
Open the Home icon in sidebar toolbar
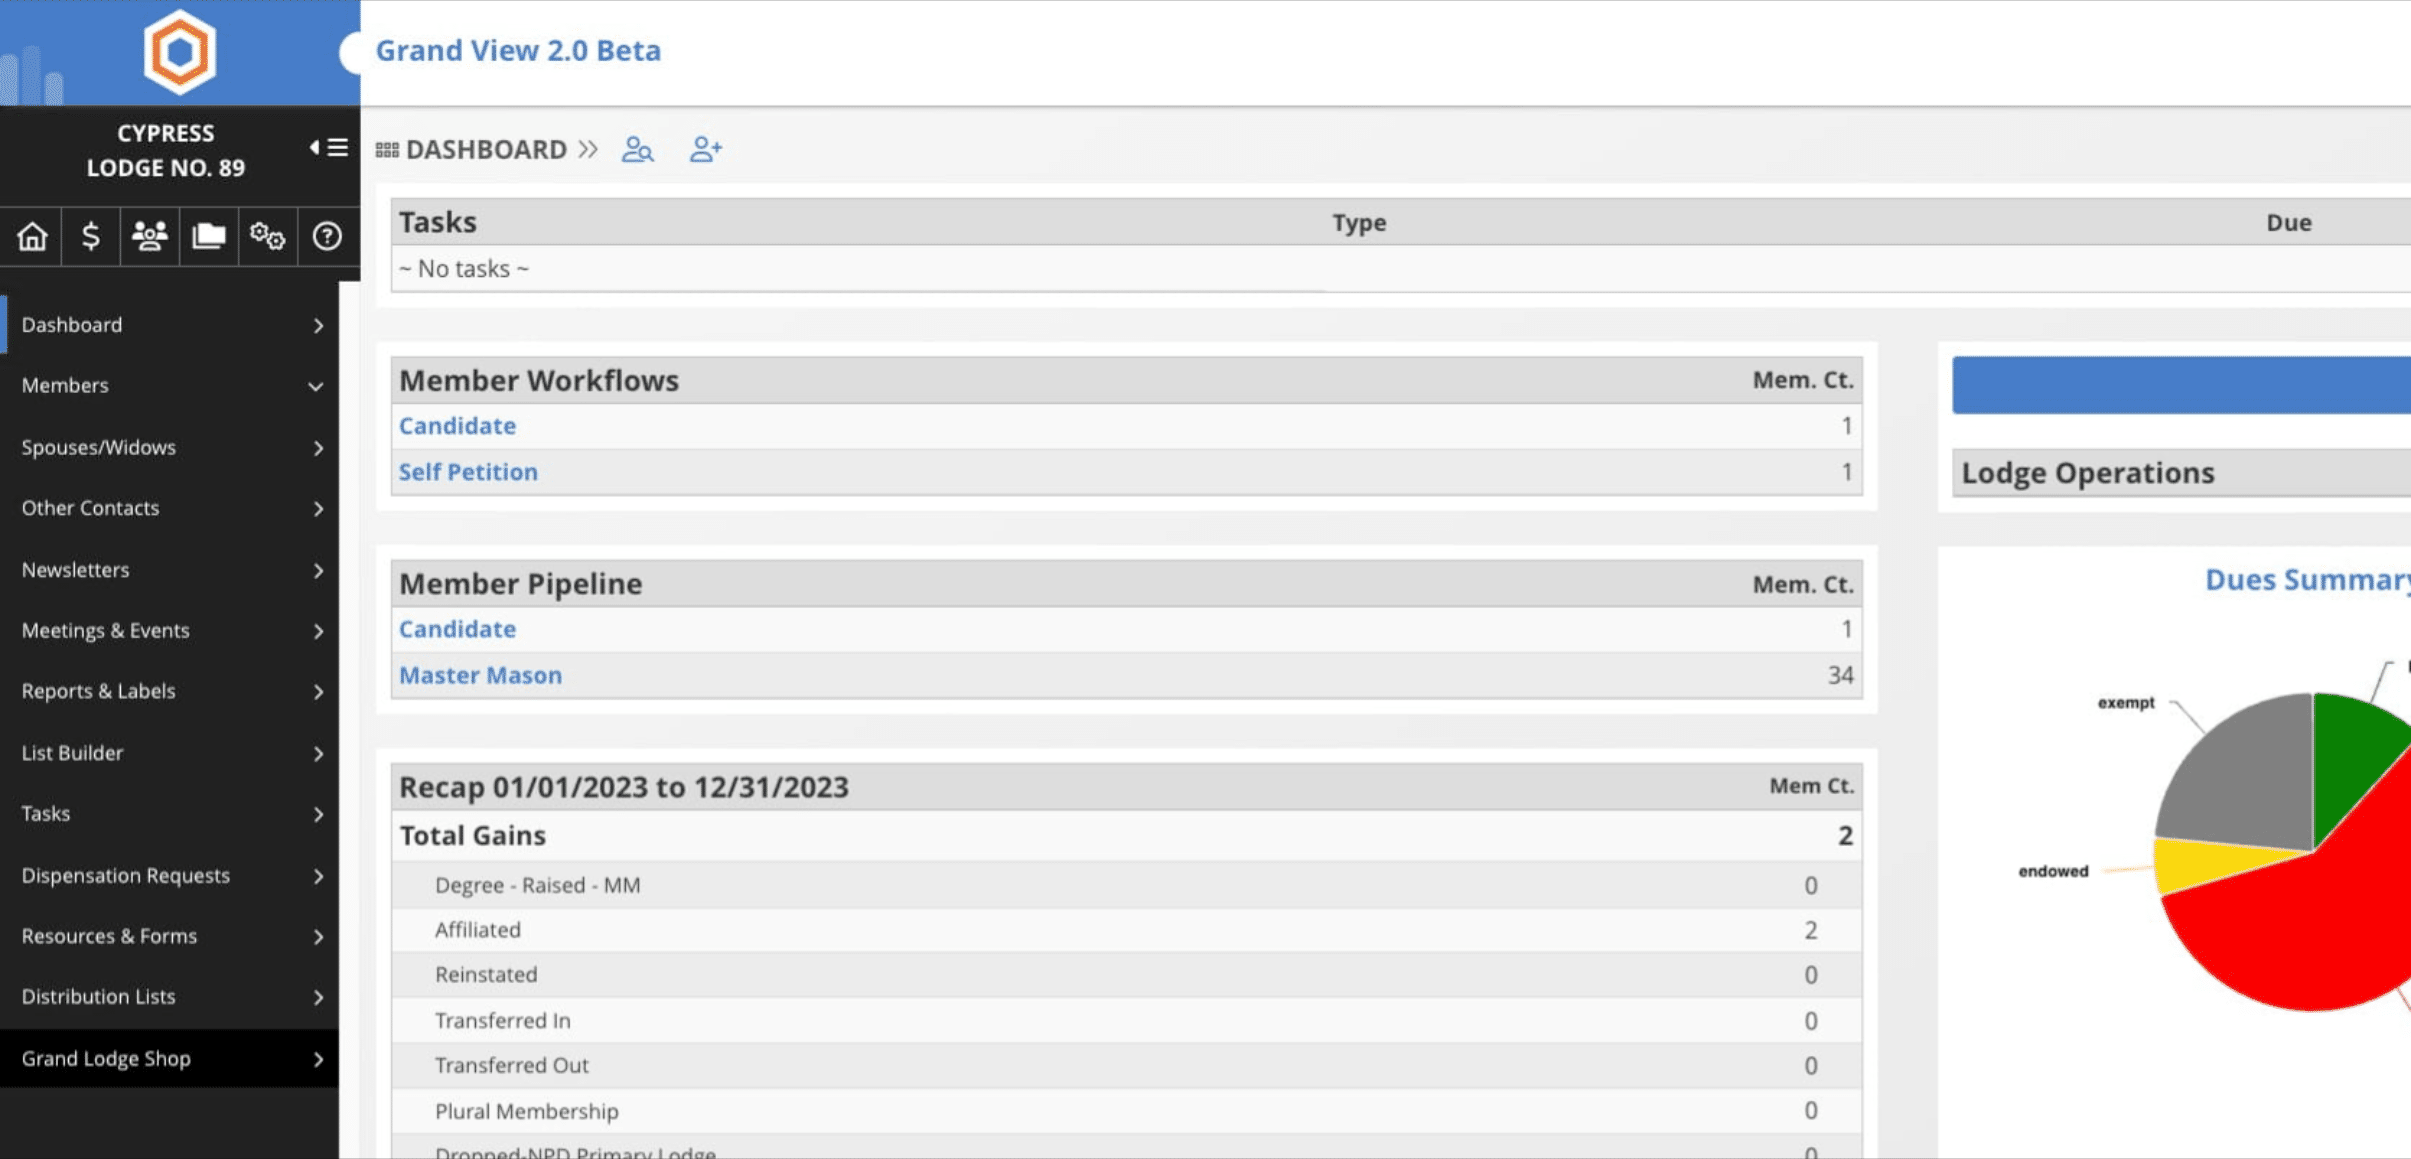(32, 236)
